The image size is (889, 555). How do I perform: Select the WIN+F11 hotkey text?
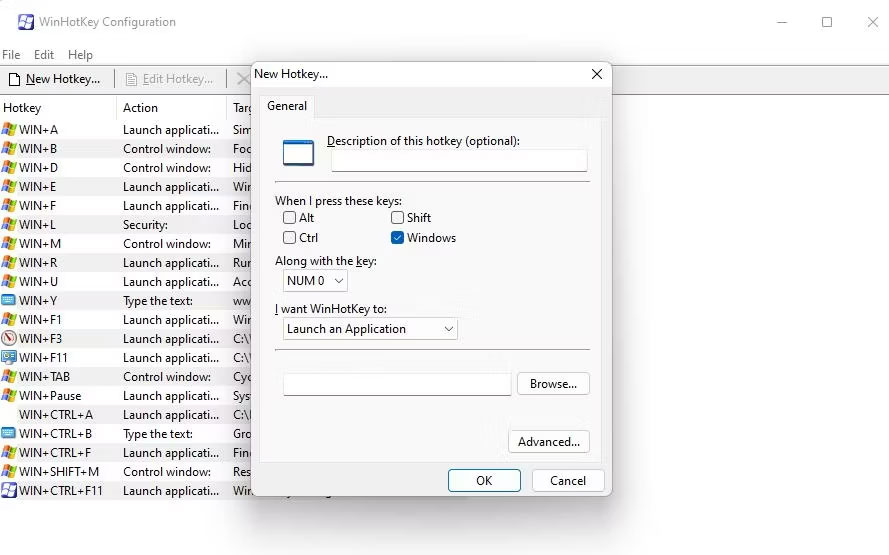(x=43, y=357)
